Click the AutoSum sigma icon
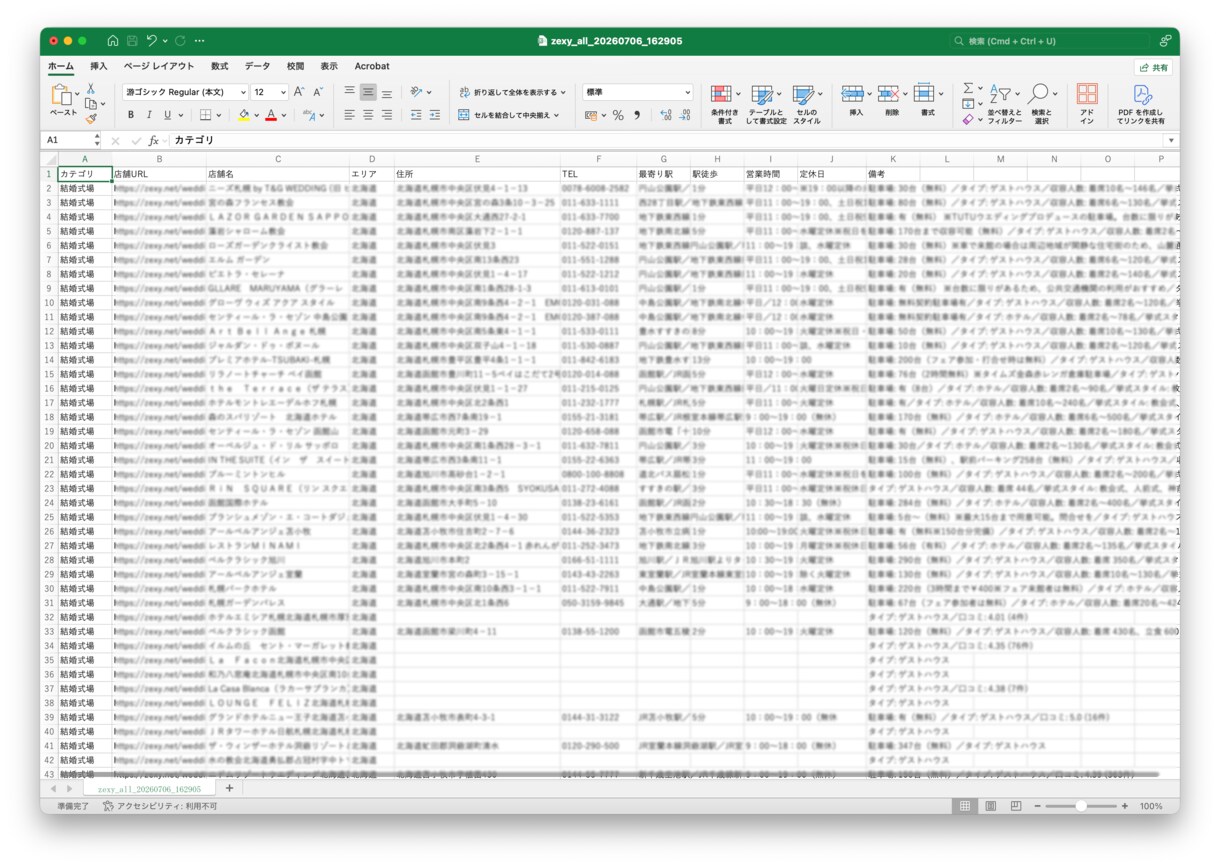 pyautogui.click(x=967, y=88)
